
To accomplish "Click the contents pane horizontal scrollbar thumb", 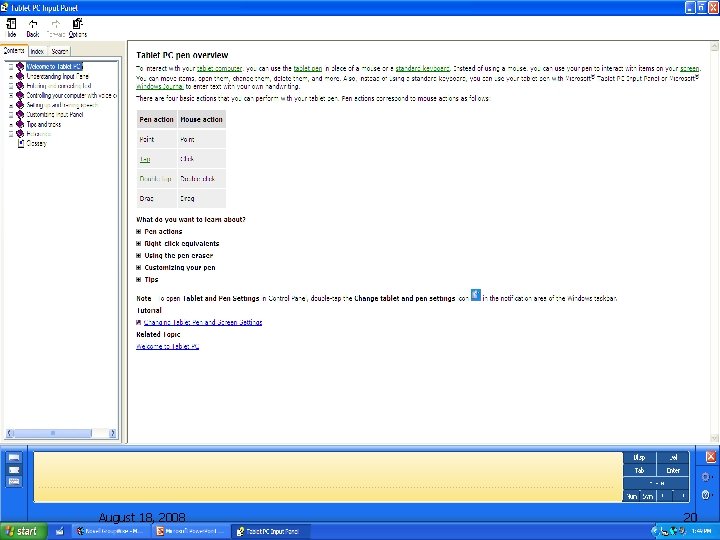I will coord(53,433).
